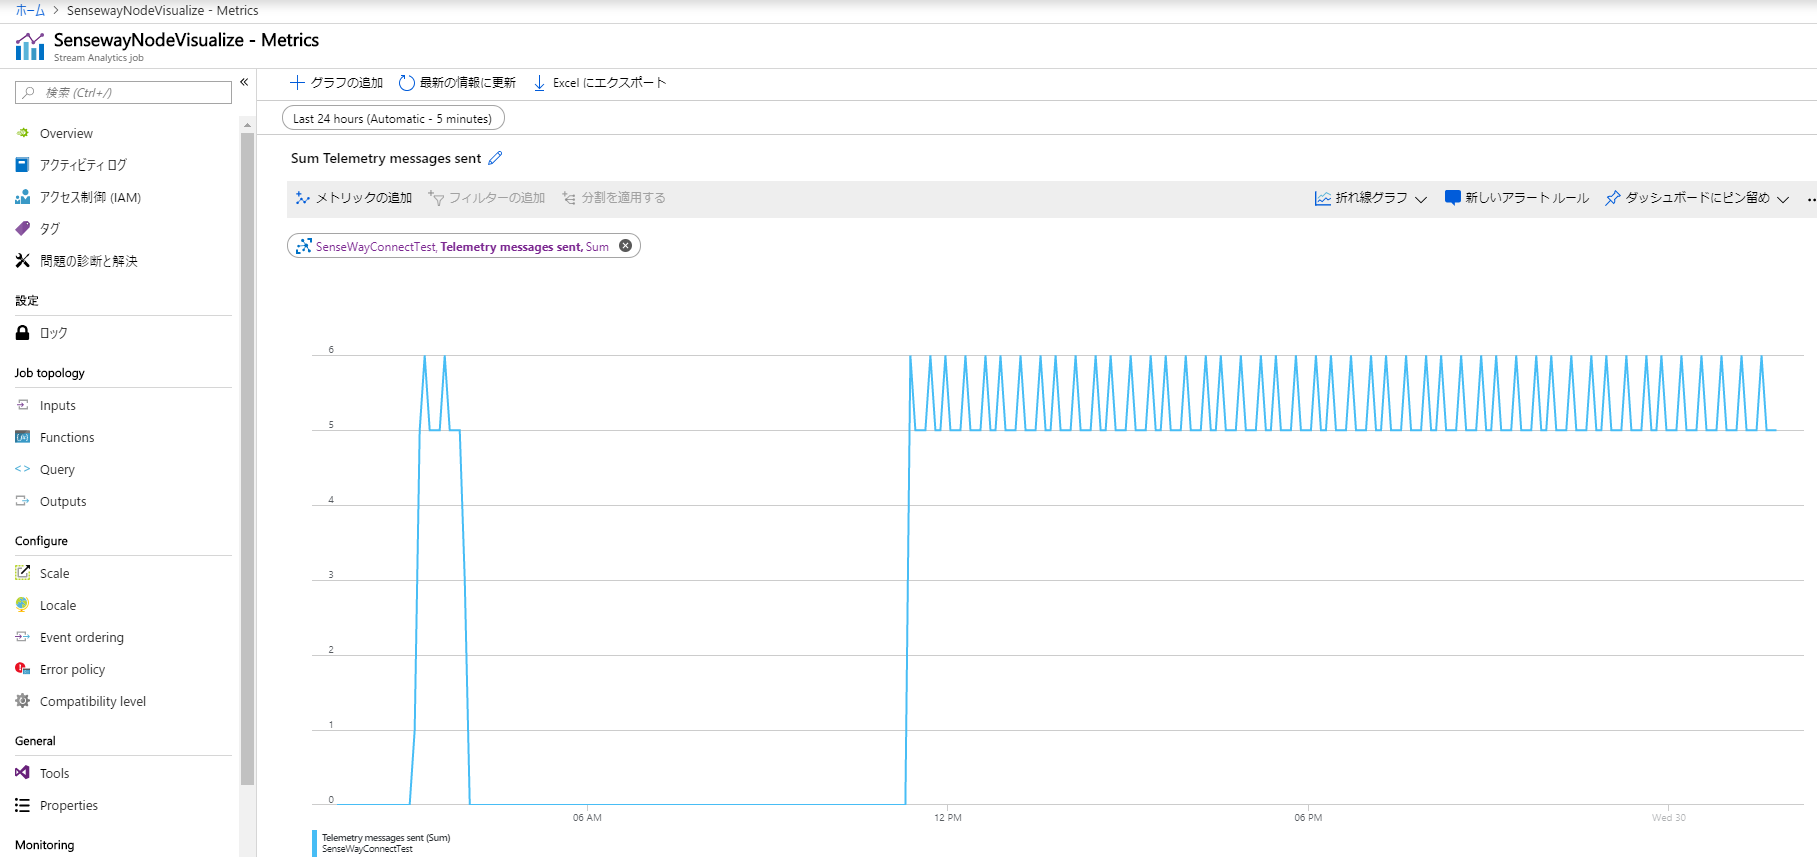The height and width of the screenshot is (857, 1817).
Task: Click the タグ tag icon
Action: pos(22,229)
